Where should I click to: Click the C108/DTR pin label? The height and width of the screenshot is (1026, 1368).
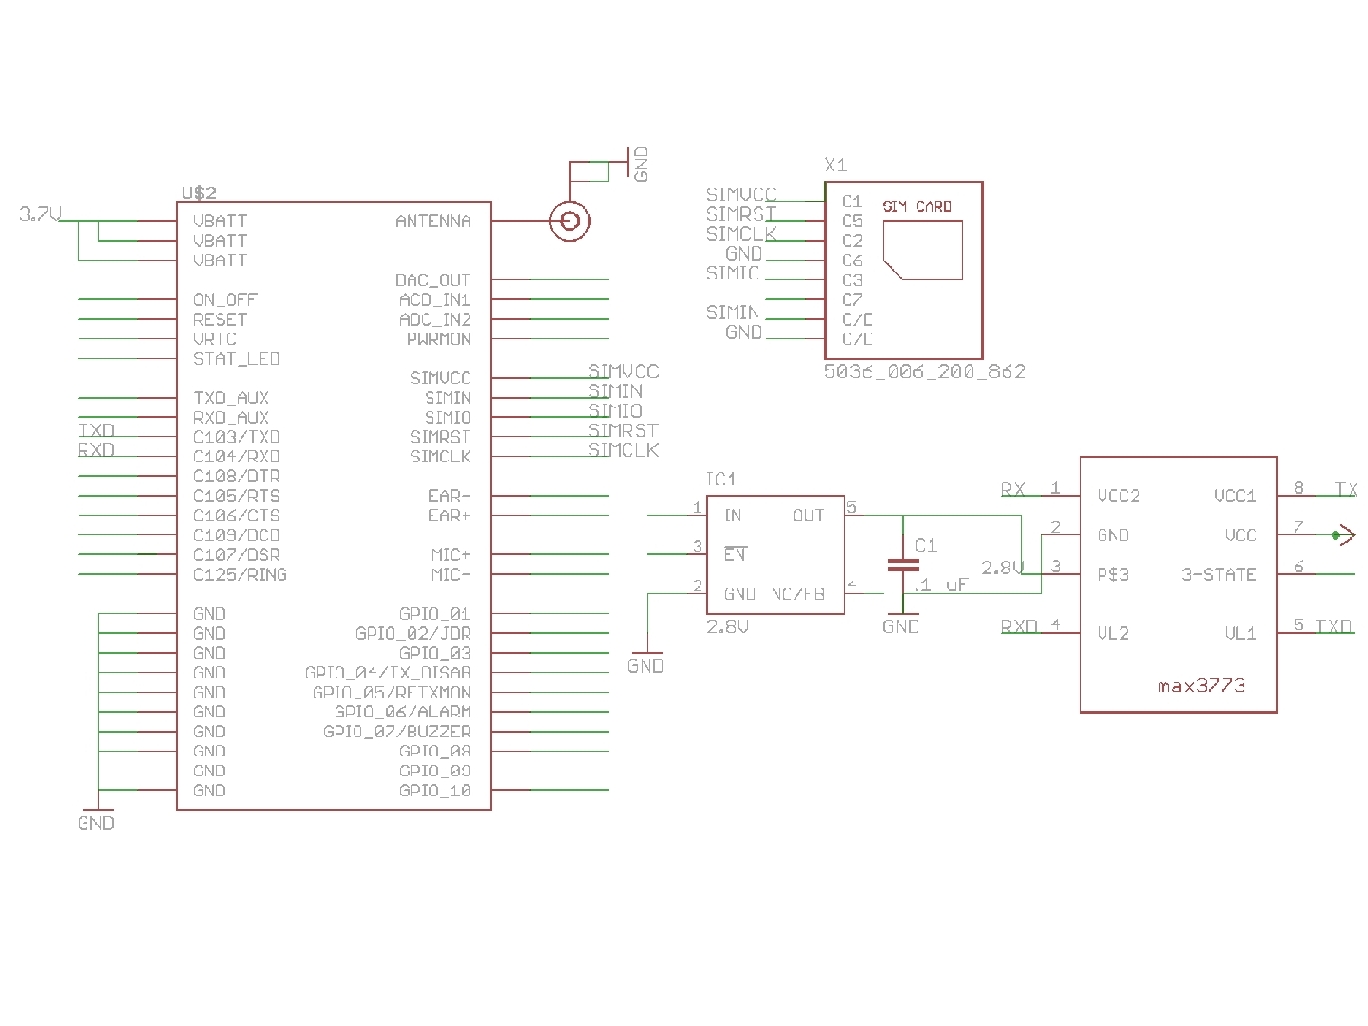pos(237,476)
